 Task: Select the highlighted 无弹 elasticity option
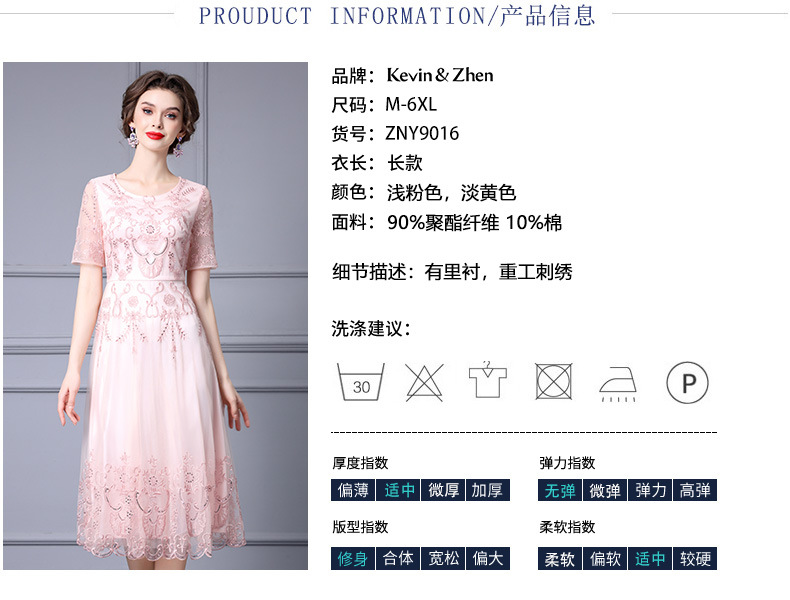pyautogui.click(x=560, y=490)
